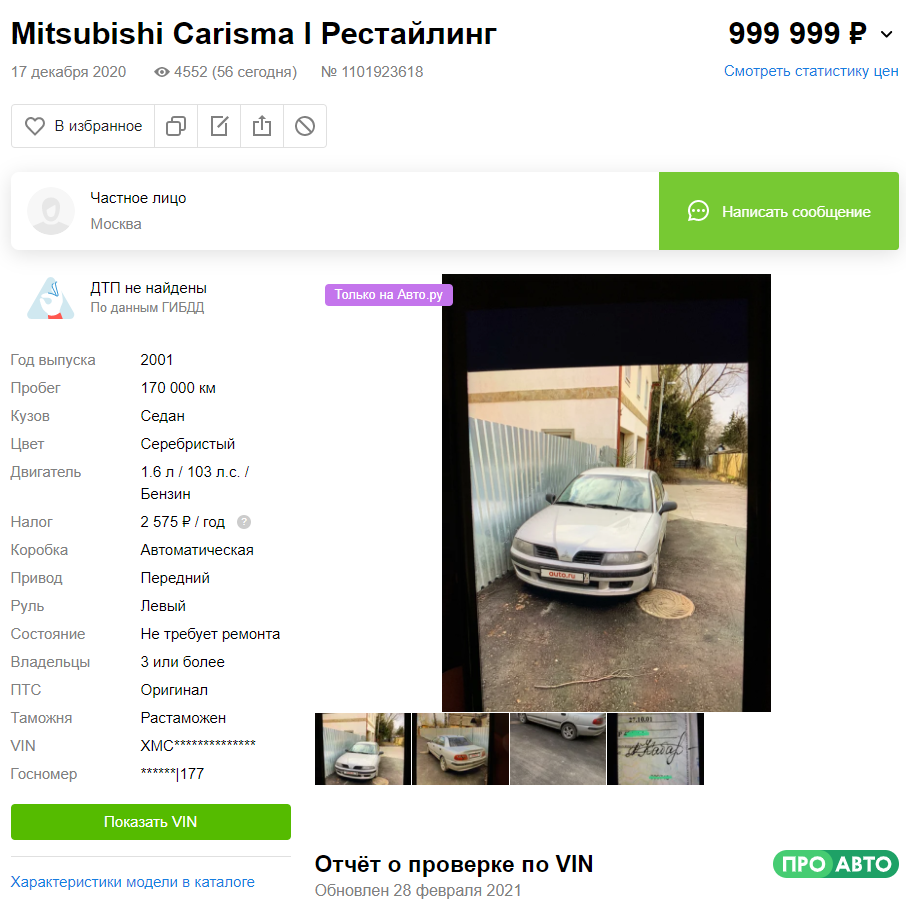The height and width of the screenshot is (905, 906).
Task: Click the seller avatar icon
Action: pos(51,211)
